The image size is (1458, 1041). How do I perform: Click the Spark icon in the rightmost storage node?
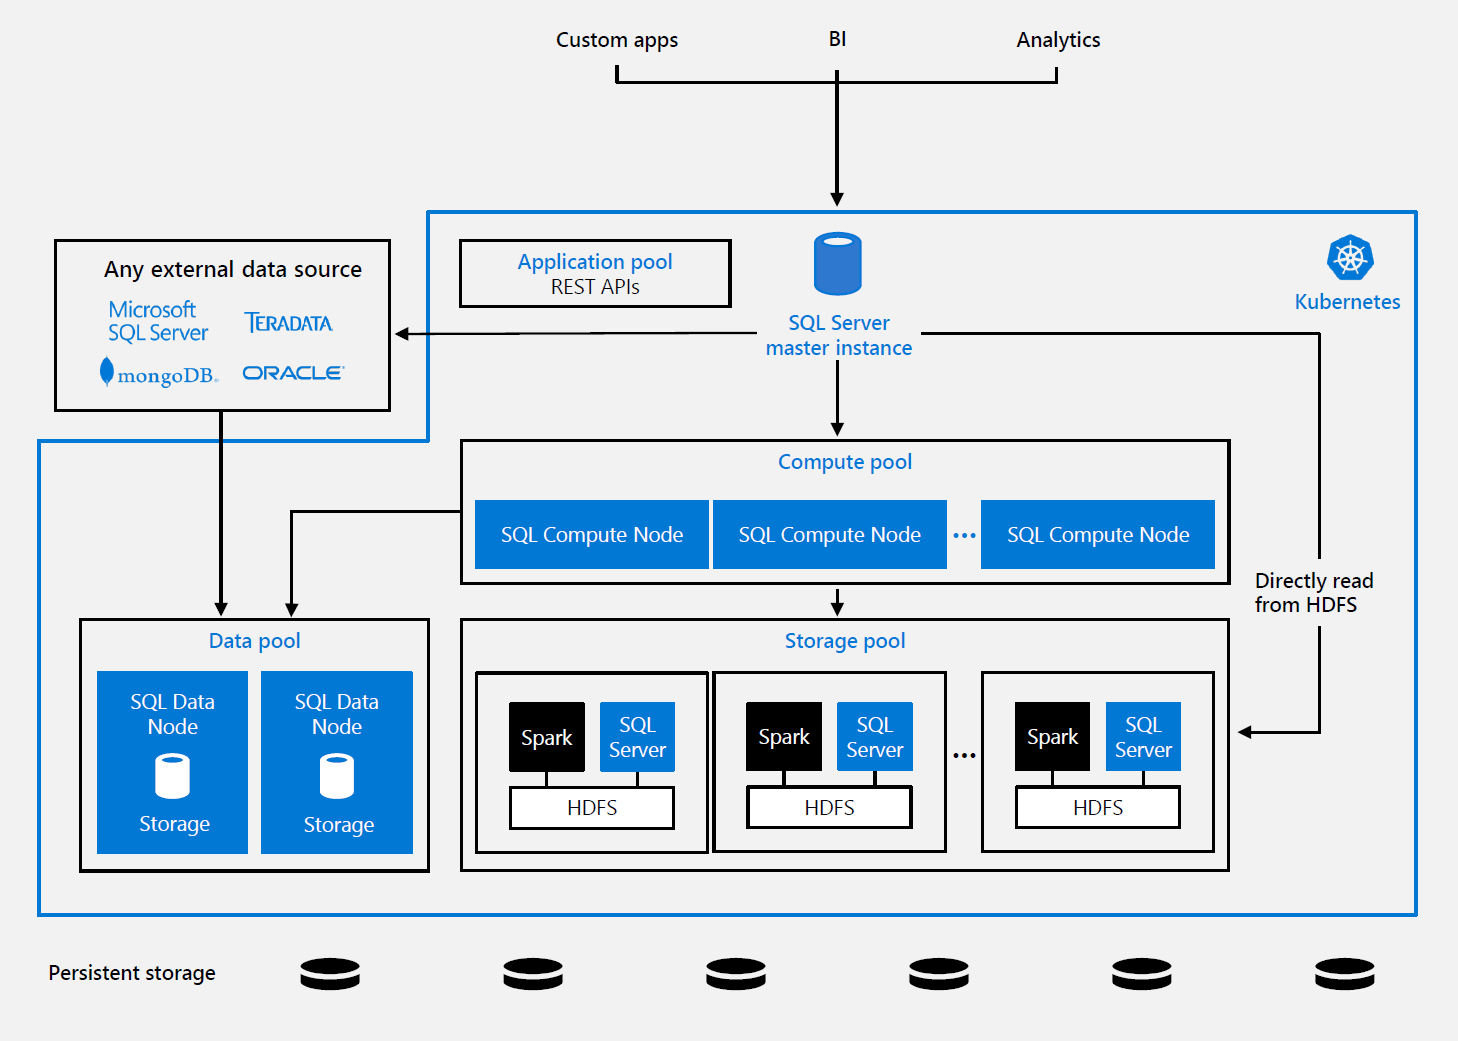(x=1051, y=737)
